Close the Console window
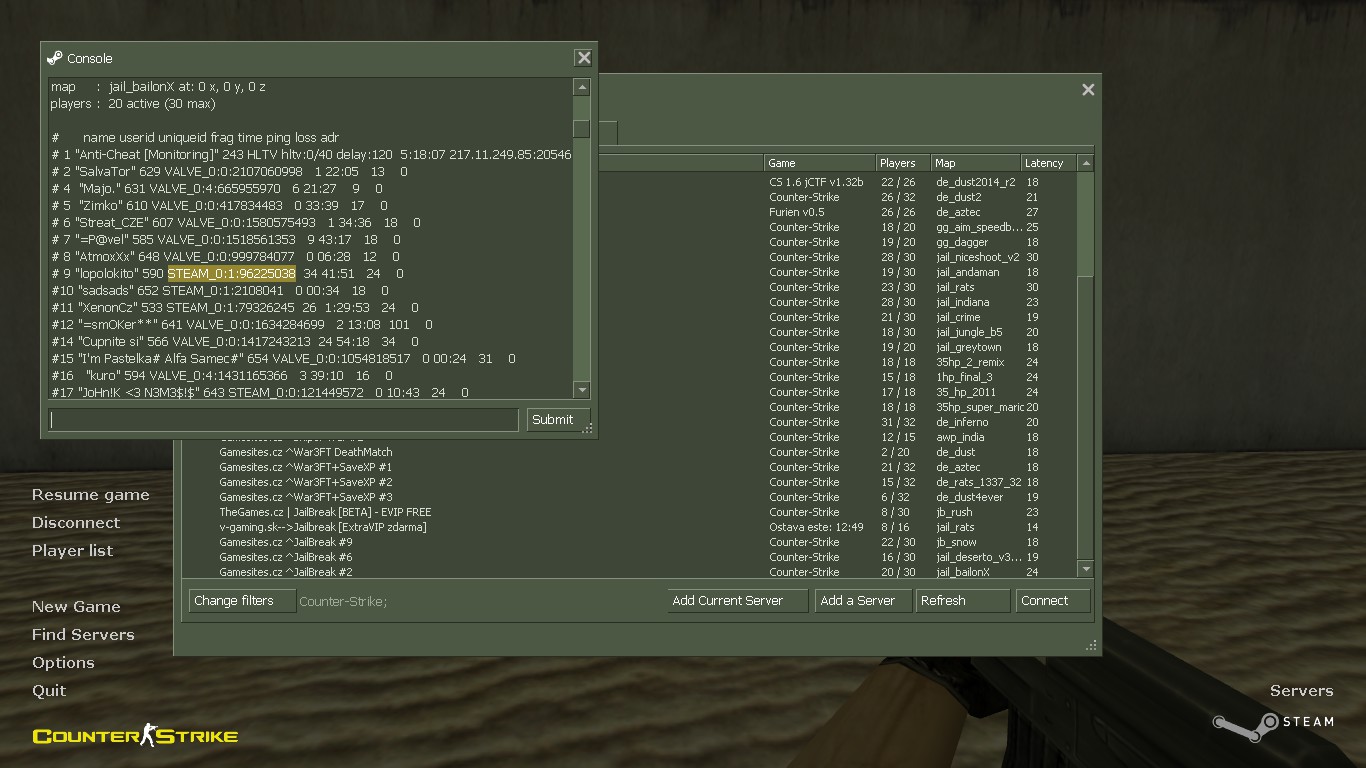This screenshot has width=1366, height=768. (x=584, y=58)
